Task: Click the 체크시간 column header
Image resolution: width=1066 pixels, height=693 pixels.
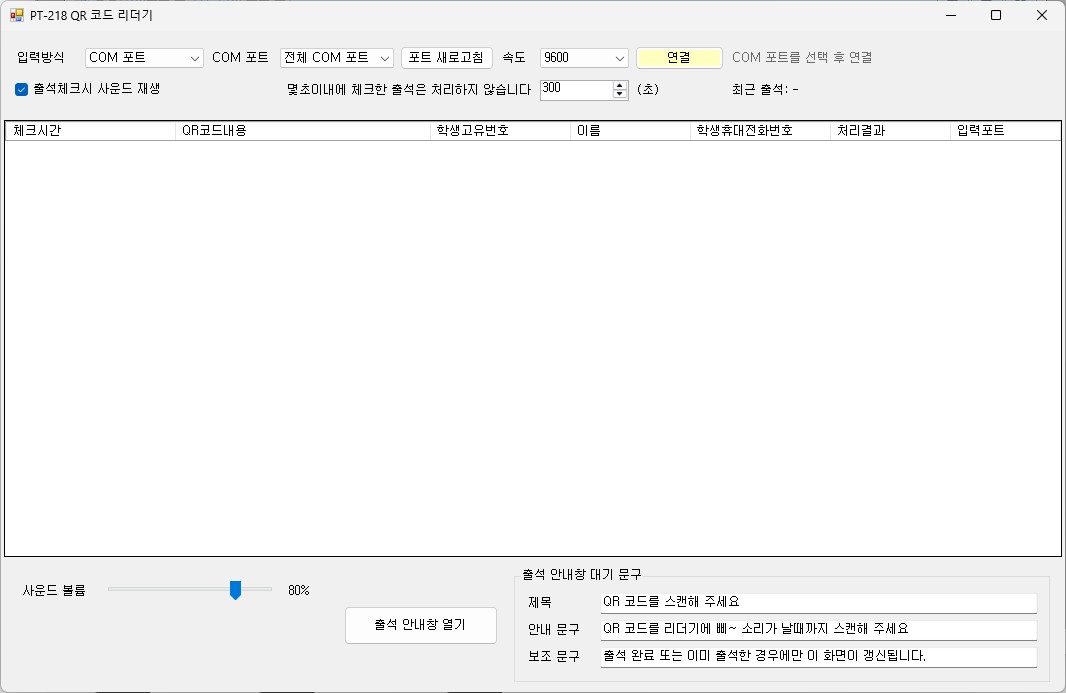Action: 90,131
